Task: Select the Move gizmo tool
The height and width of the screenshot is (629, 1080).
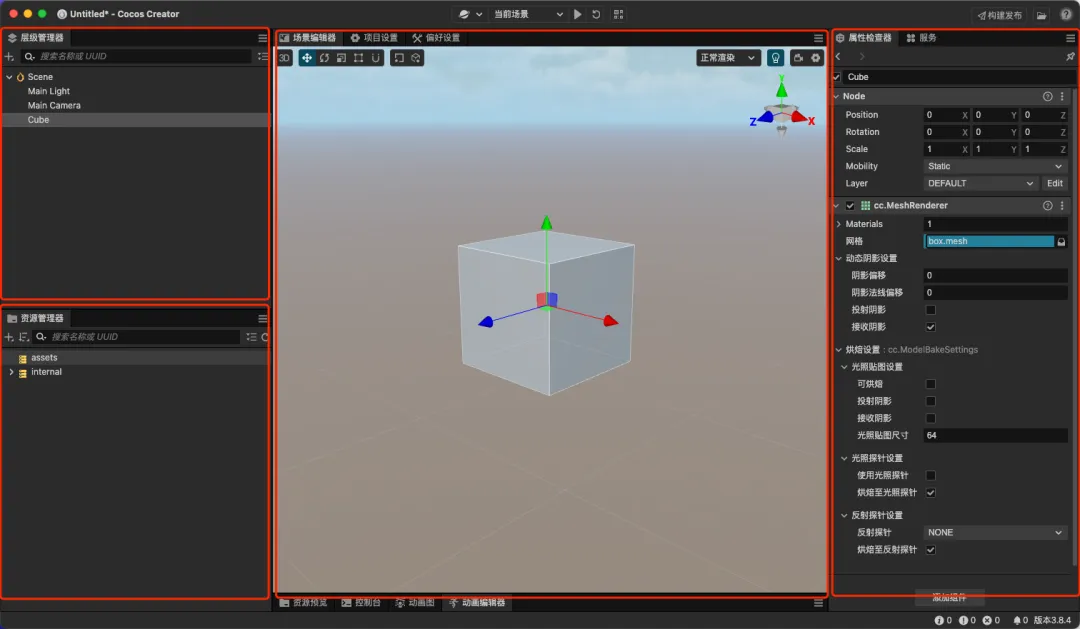Action: pos(307,58)
